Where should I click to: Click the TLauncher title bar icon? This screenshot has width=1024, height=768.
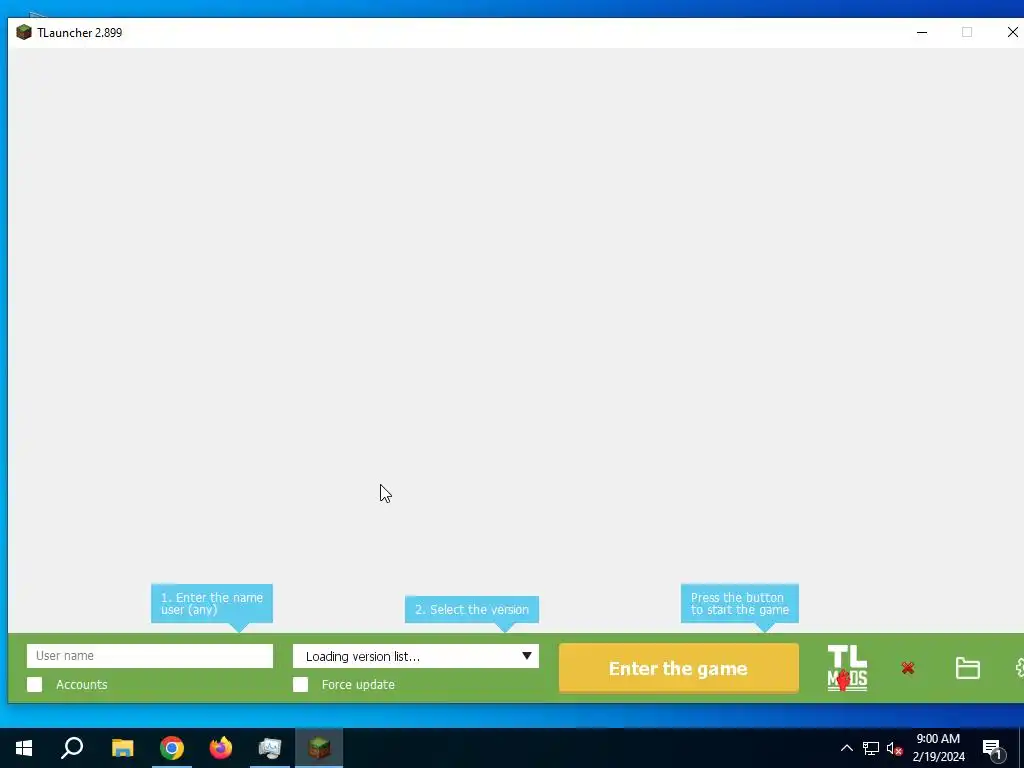point(24,32)
